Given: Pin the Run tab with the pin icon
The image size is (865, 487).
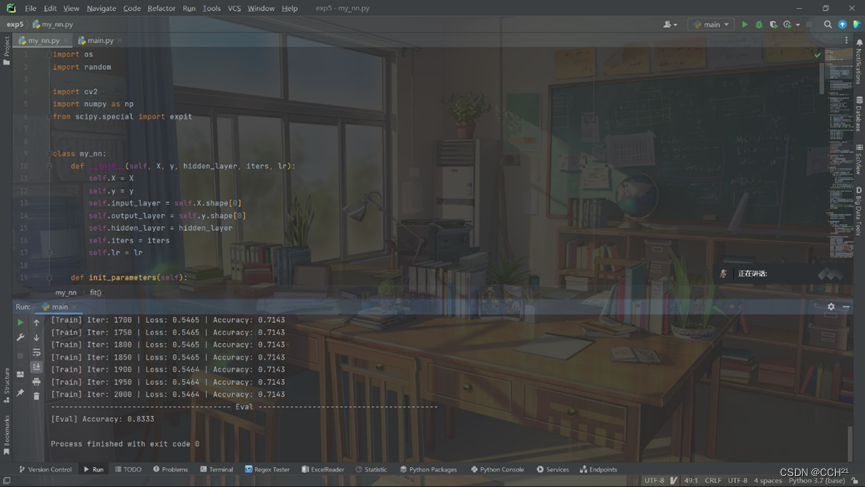Looking at the screenshot, I should coord(20,393).
